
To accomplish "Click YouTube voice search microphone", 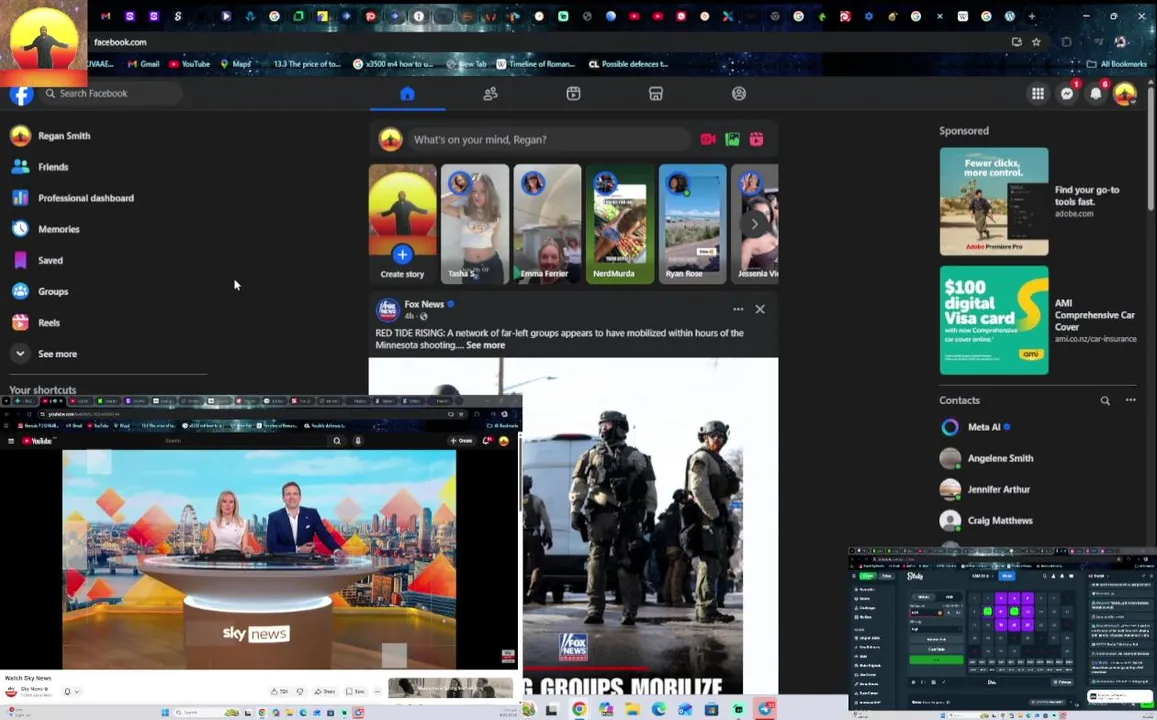I will click(358, 441).
